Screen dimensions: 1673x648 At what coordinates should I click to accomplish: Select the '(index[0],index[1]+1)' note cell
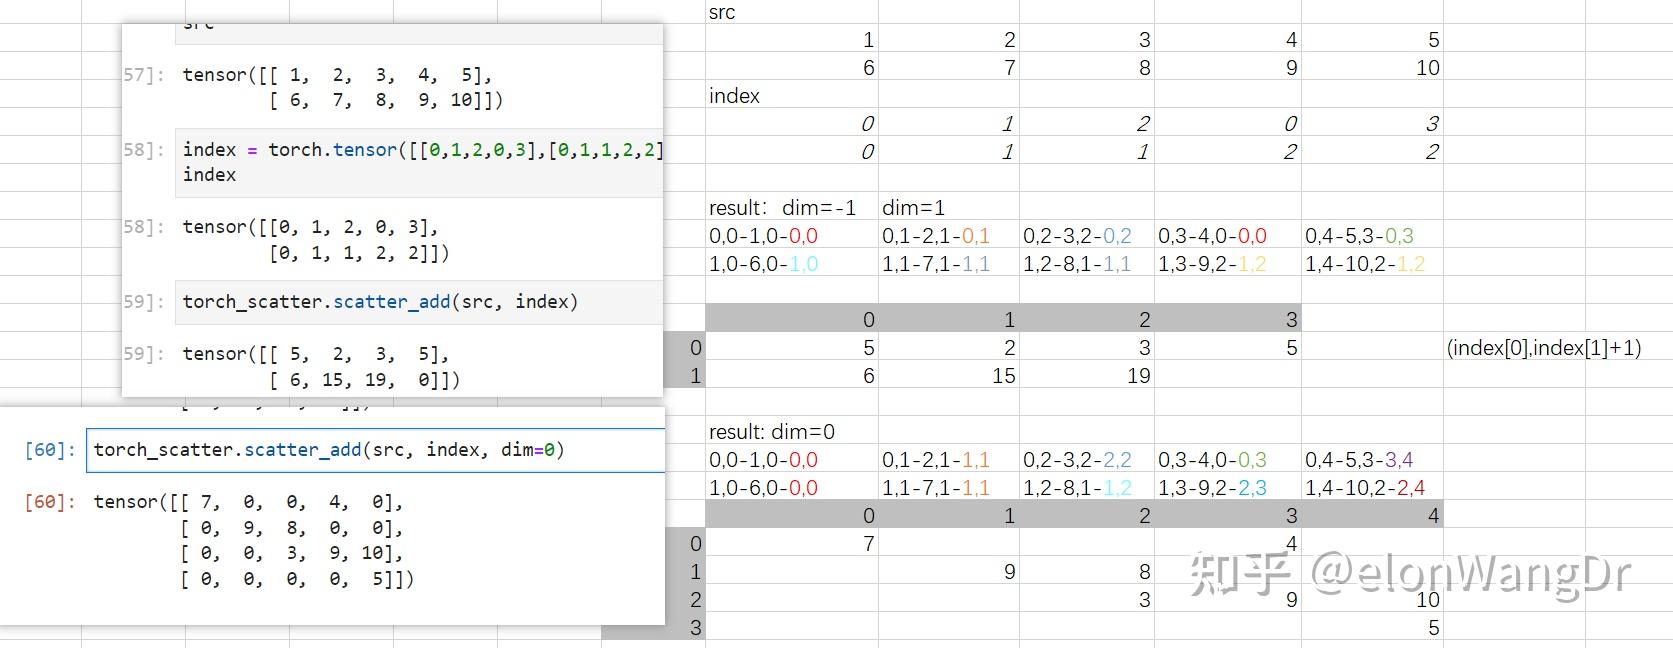[1544, 348]
